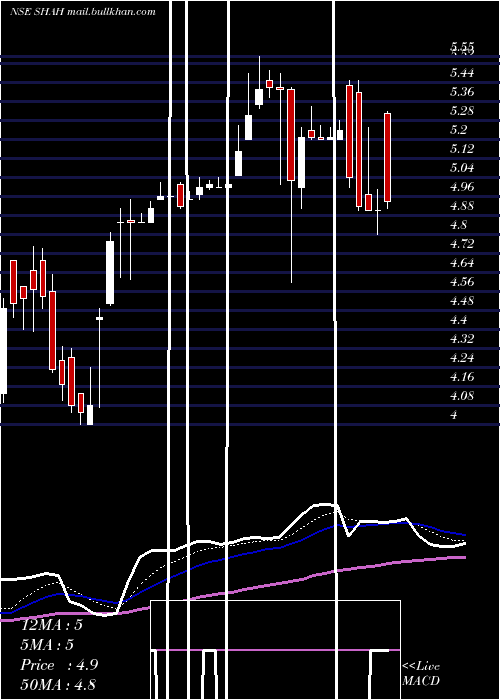This screenshot has width=500, height=700.
Task: Click the 5.12 price axis label
Action: (x=462, y=149)
